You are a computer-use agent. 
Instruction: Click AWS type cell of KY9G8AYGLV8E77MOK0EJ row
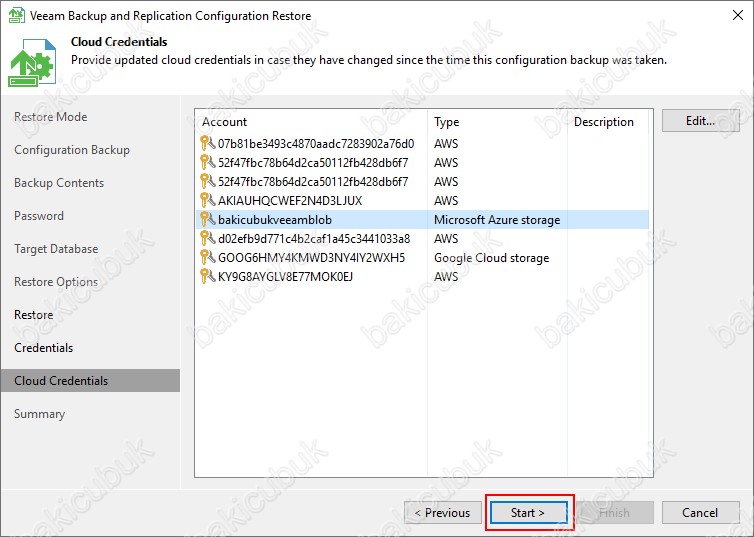(446, 277)
